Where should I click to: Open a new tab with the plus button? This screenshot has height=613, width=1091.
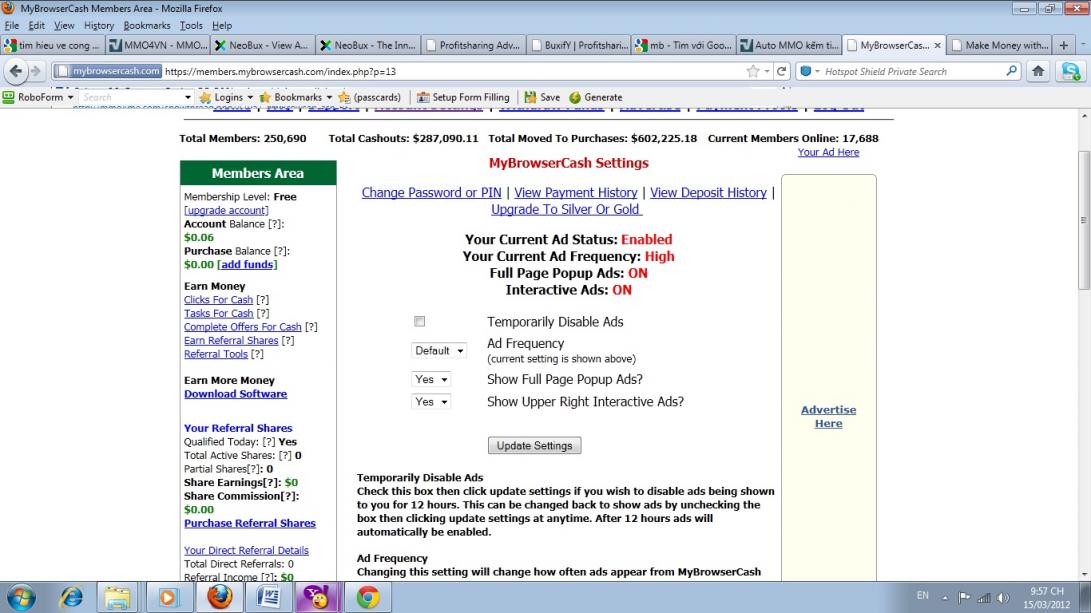[1064, 45]
